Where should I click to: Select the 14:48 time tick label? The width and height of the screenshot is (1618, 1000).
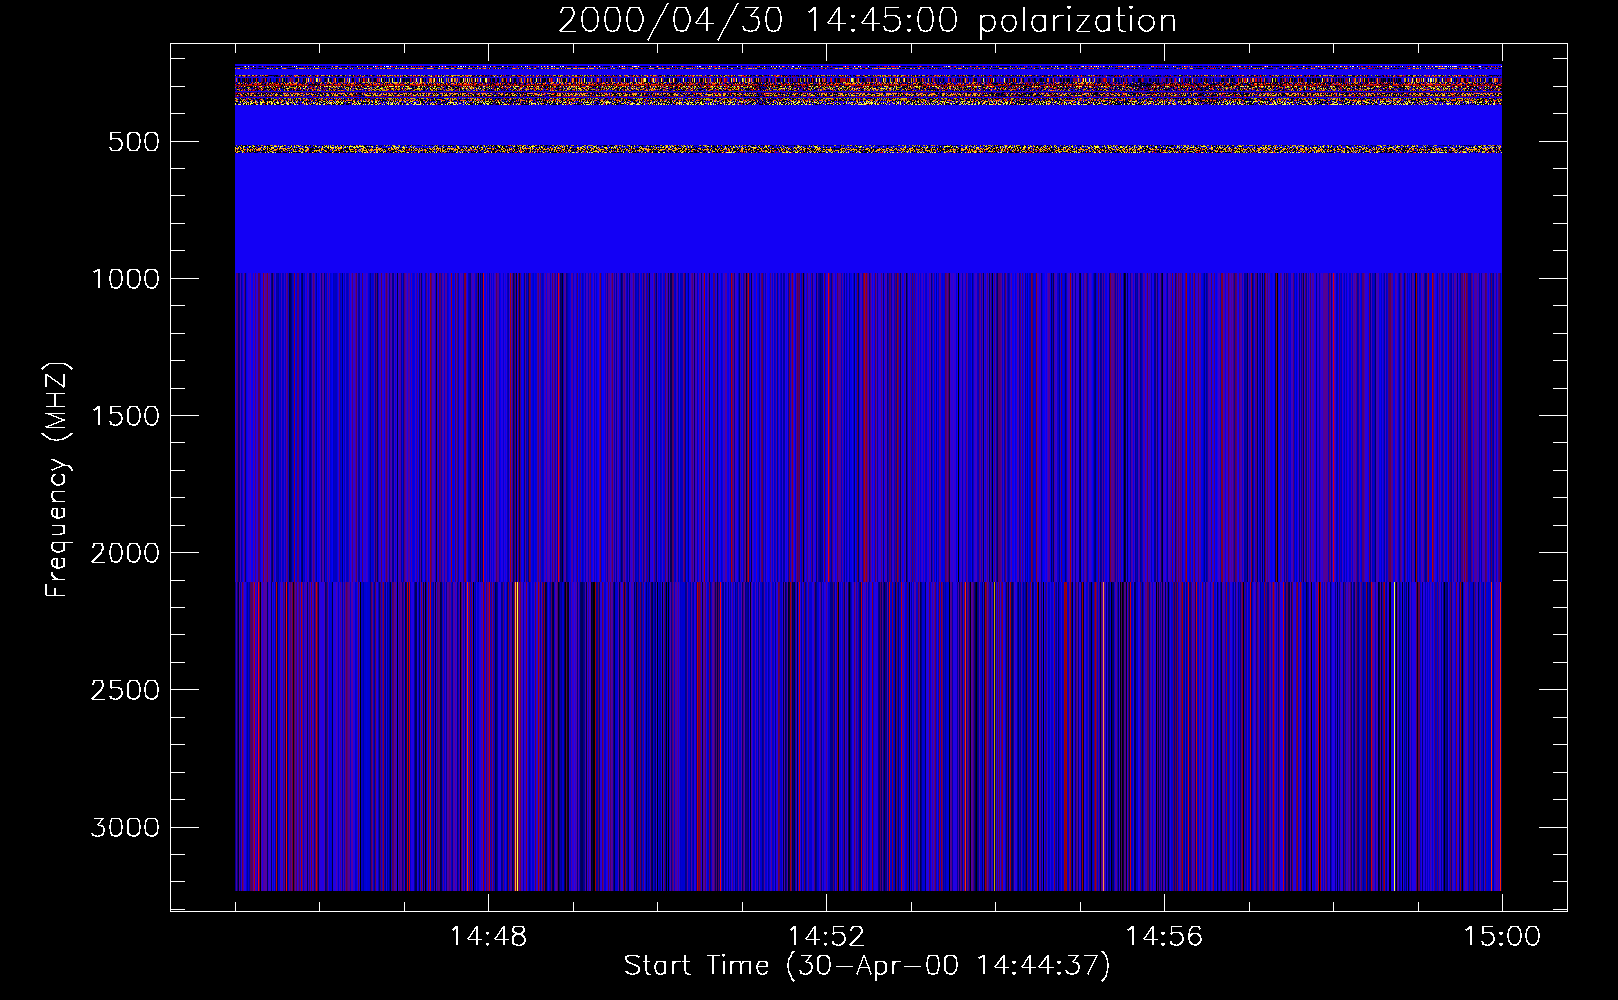488,937
